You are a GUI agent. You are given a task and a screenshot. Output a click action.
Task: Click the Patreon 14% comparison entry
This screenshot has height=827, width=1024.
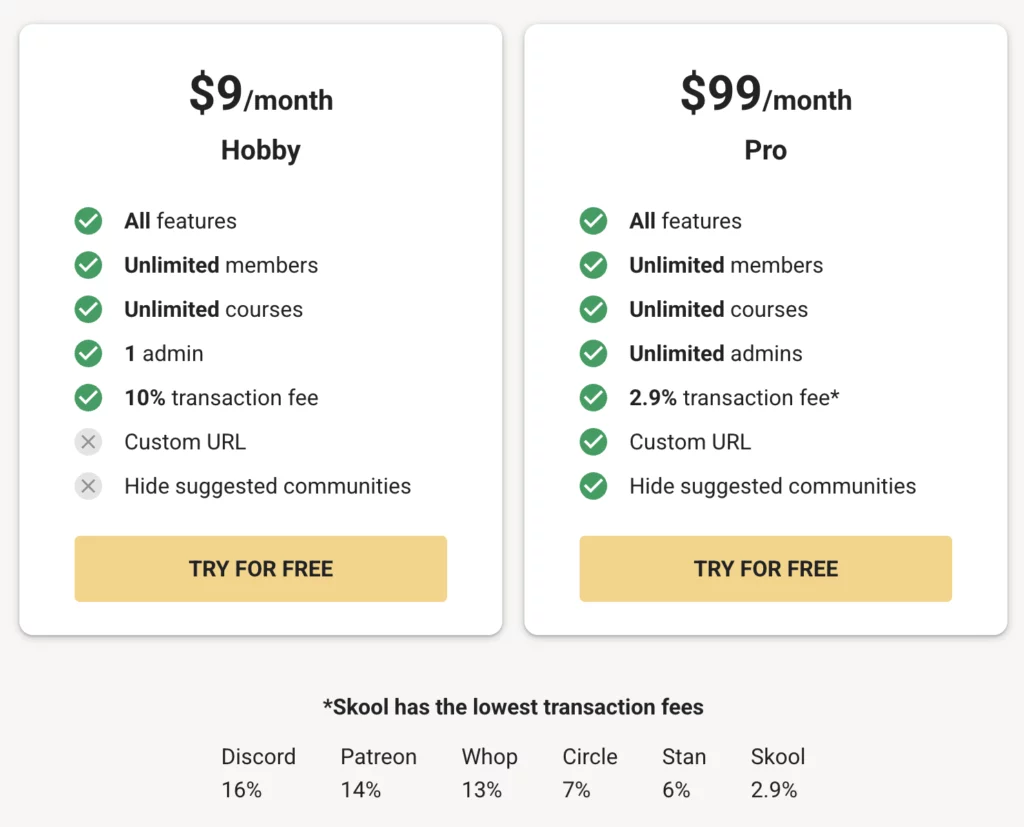[x=378, y=772]
